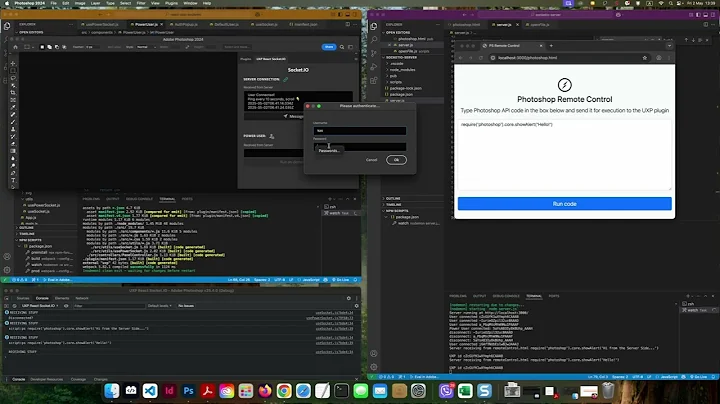Open the Console tab in UXP debugger
This screenshot has height=404, width=720.
click(42, 298)
